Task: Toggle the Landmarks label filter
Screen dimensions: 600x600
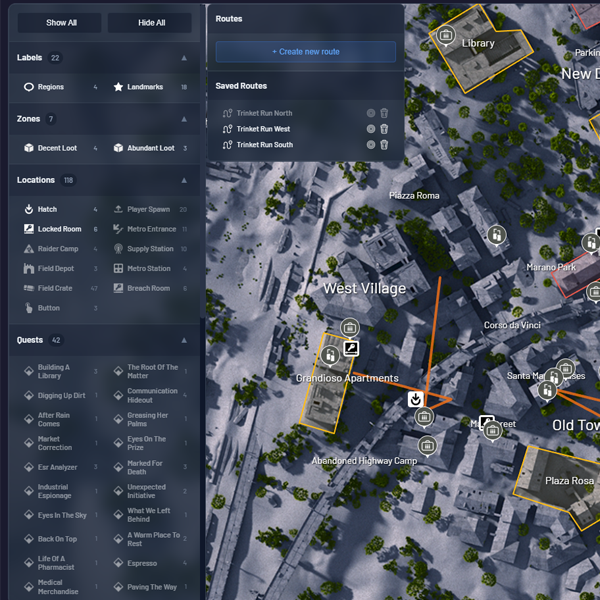Action: click(150, 87)
